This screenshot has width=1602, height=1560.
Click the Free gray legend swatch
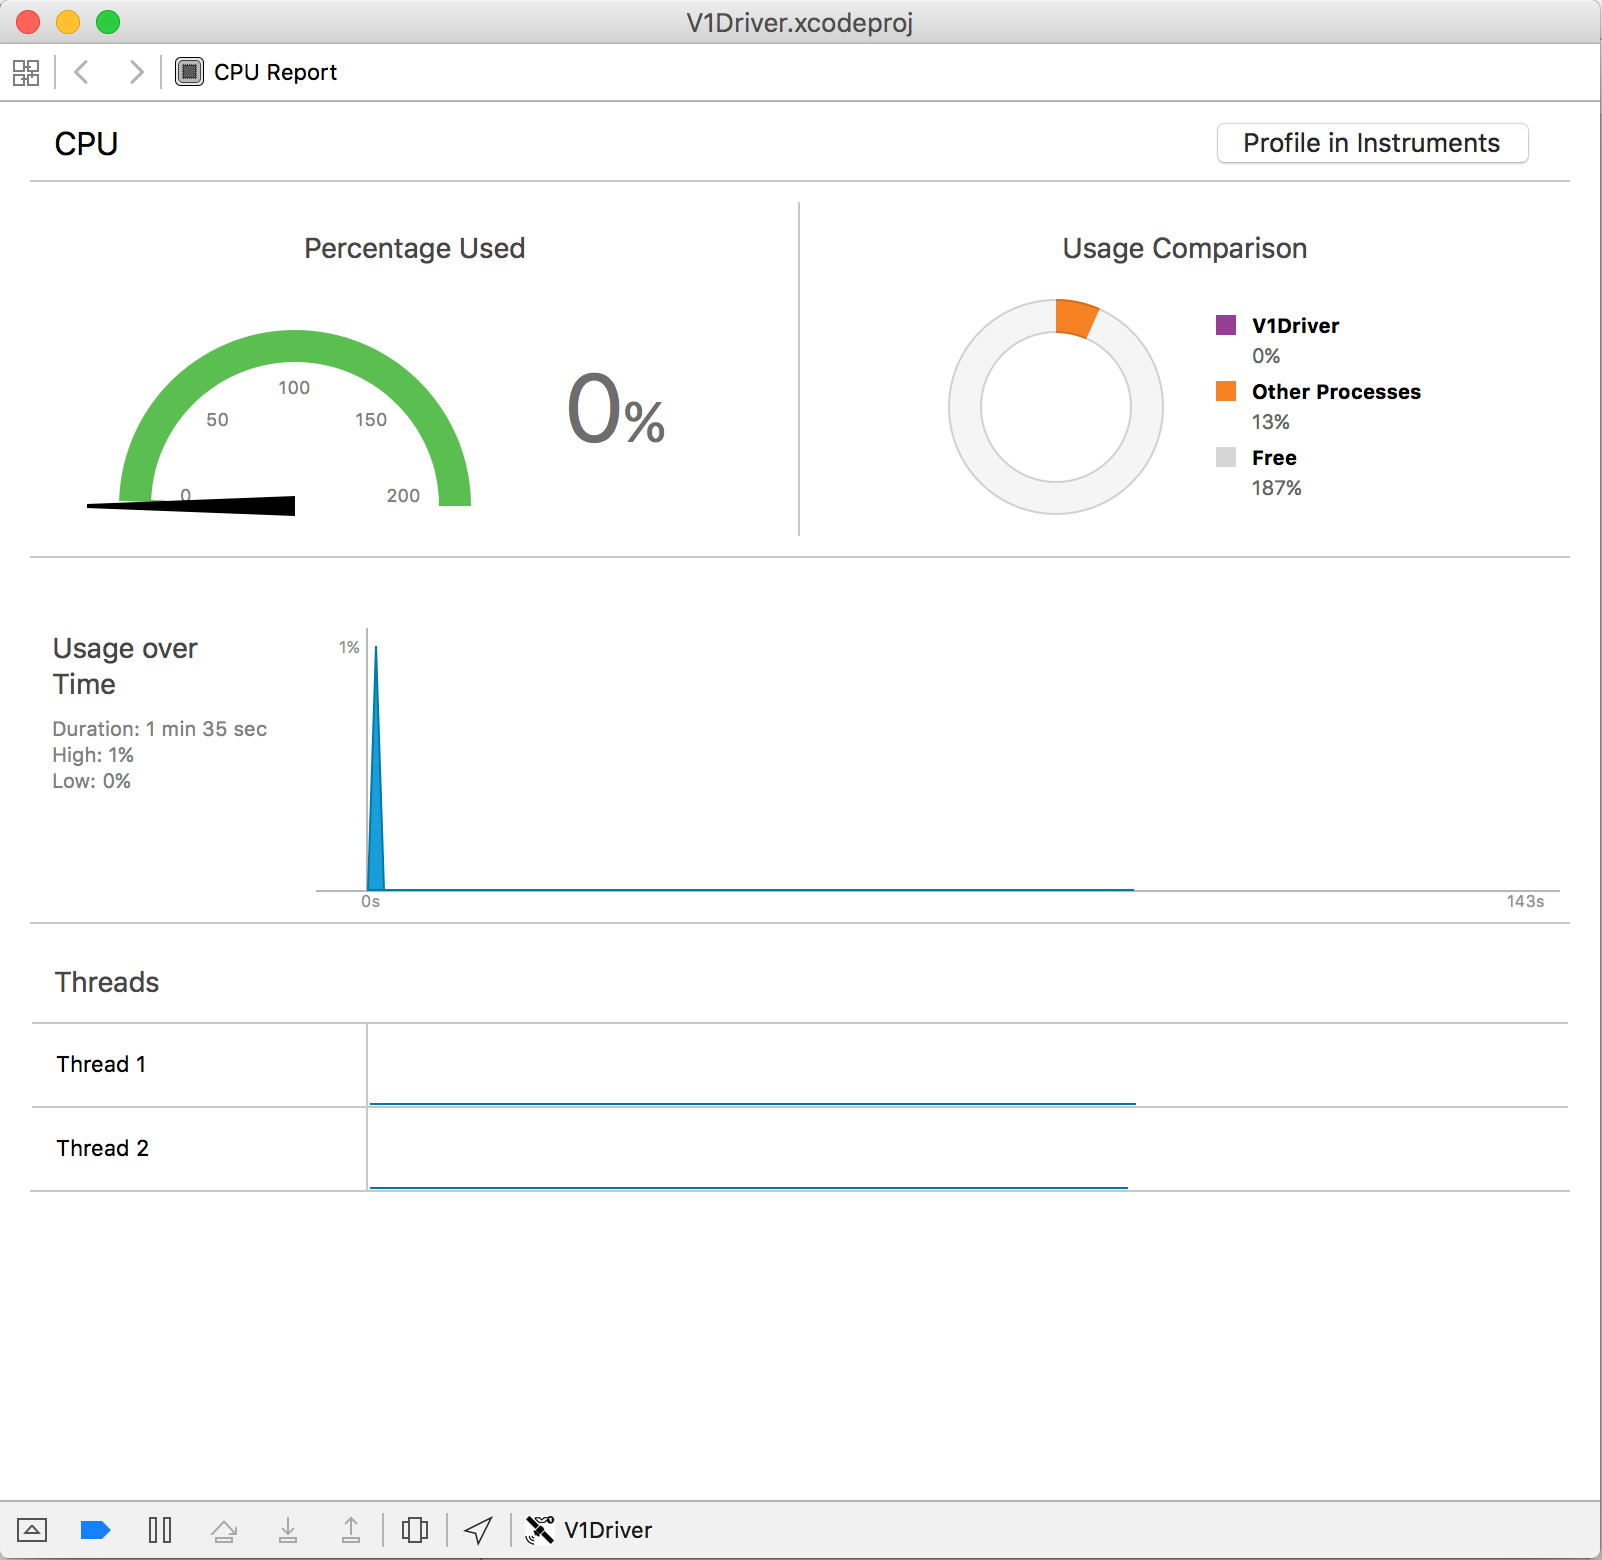coord(1226,457)
